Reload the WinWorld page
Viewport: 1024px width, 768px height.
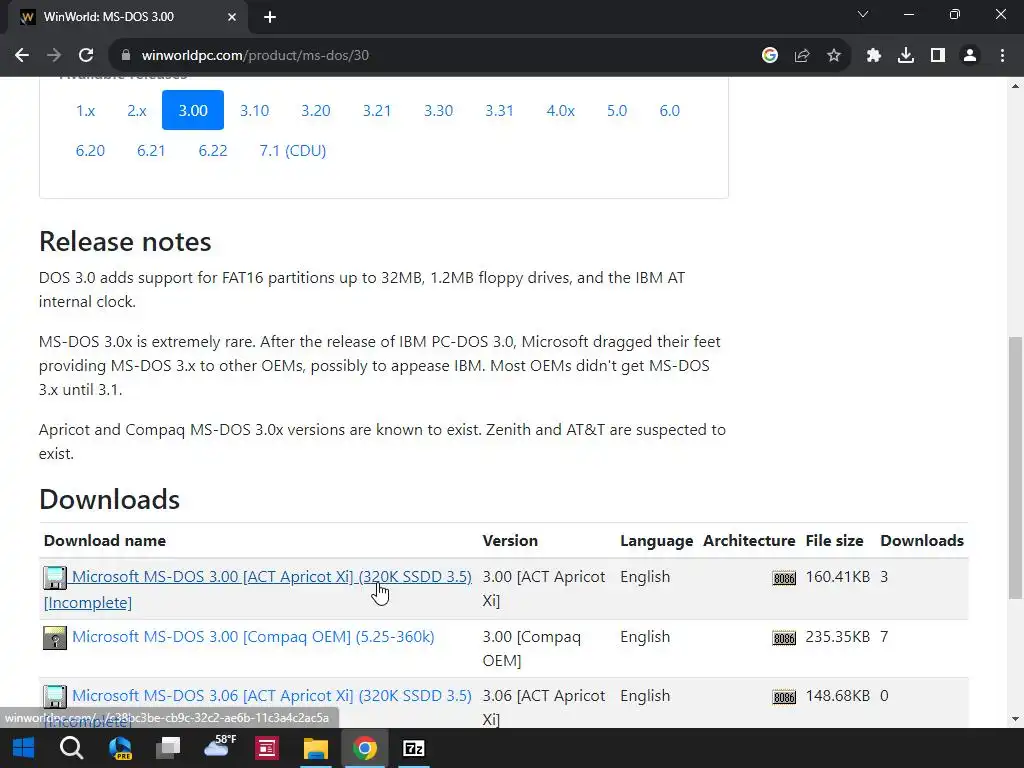point(86,56)
